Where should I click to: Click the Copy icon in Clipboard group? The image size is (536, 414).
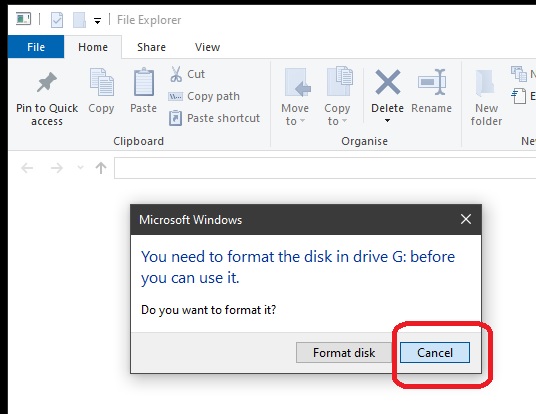pos(102,82)
